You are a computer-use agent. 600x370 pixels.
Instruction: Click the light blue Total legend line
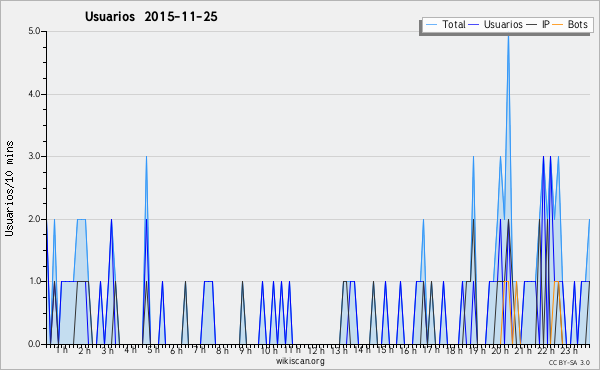tap(431, 24)
